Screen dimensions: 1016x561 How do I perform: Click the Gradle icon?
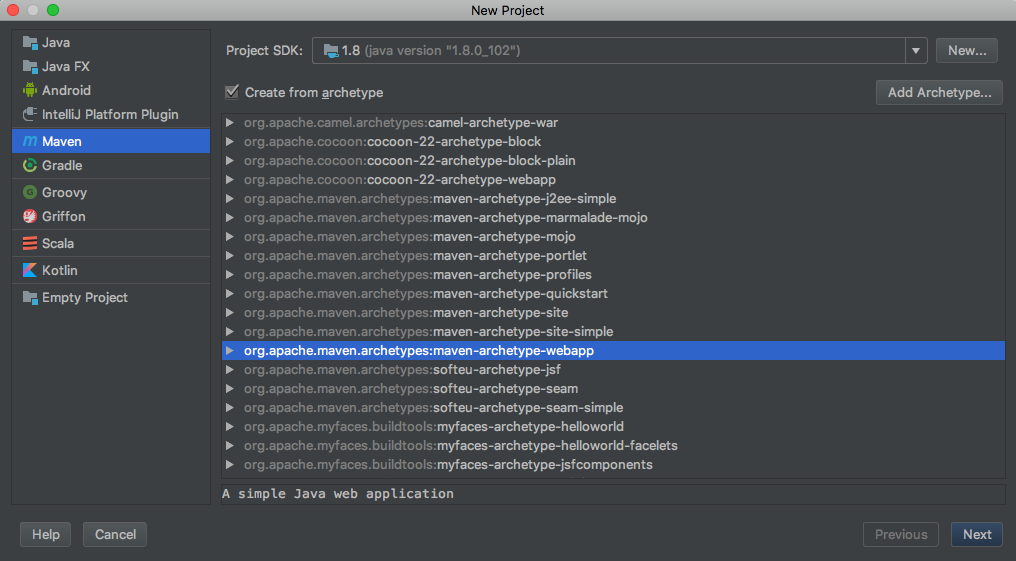coord(30,166)
